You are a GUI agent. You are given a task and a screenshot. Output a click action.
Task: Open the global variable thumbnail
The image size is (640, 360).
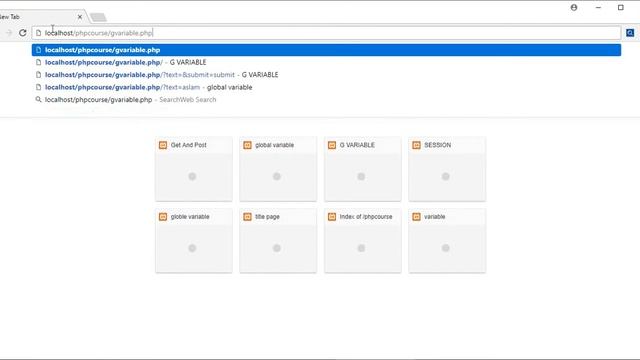(278, 169)
